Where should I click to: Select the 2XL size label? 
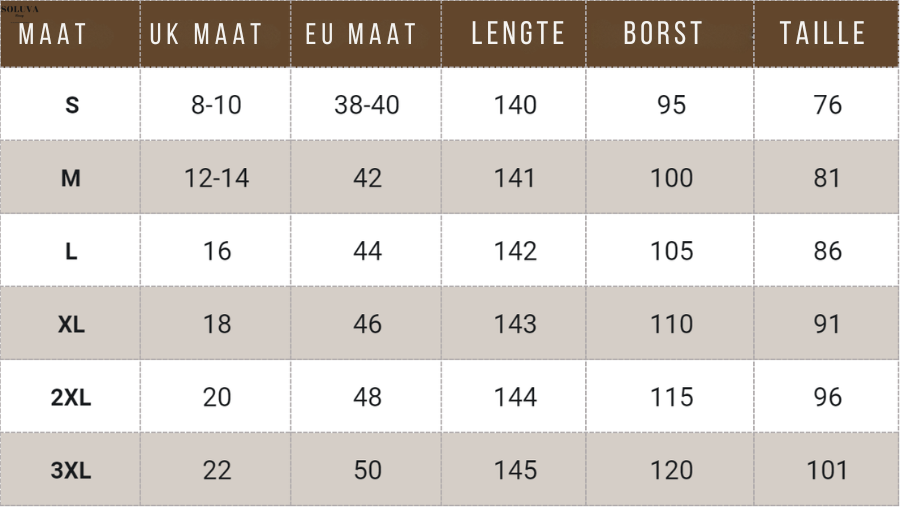pos(71,398)
